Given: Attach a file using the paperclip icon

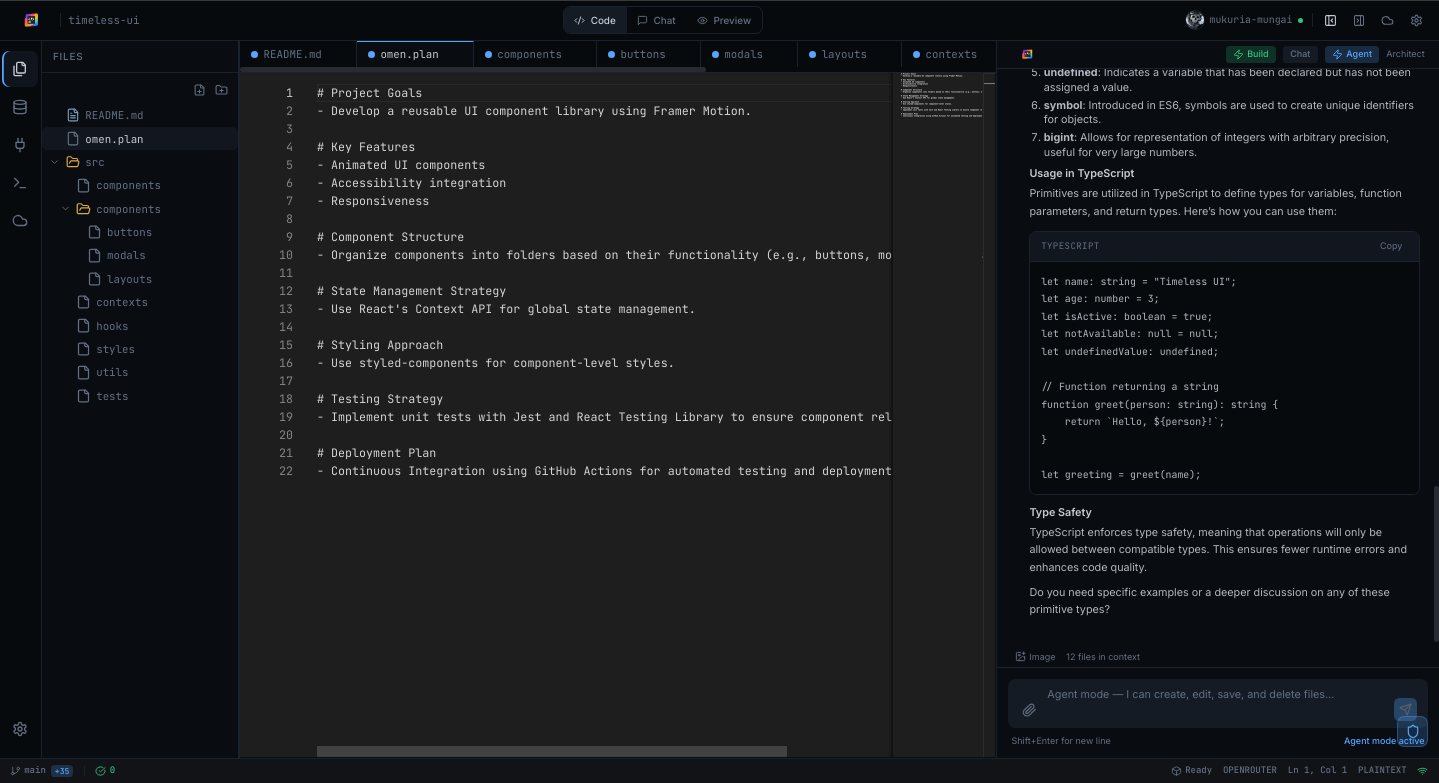Looking at the screenshot, I should pos(1029,710).
